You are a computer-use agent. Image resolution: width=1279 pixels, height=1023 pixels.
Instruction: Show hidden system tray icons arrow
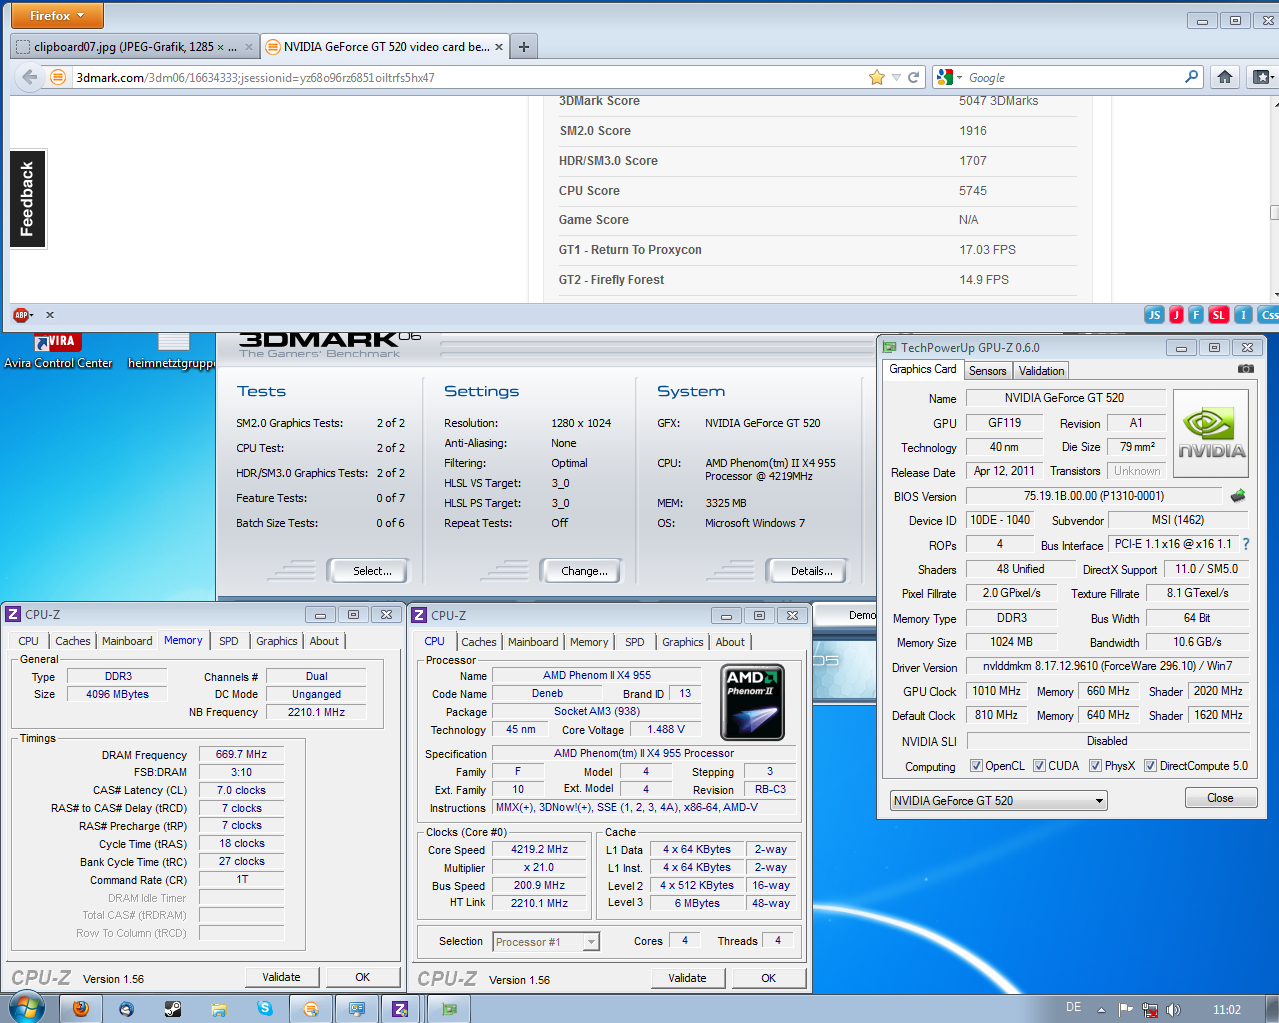point(1101,1009)
